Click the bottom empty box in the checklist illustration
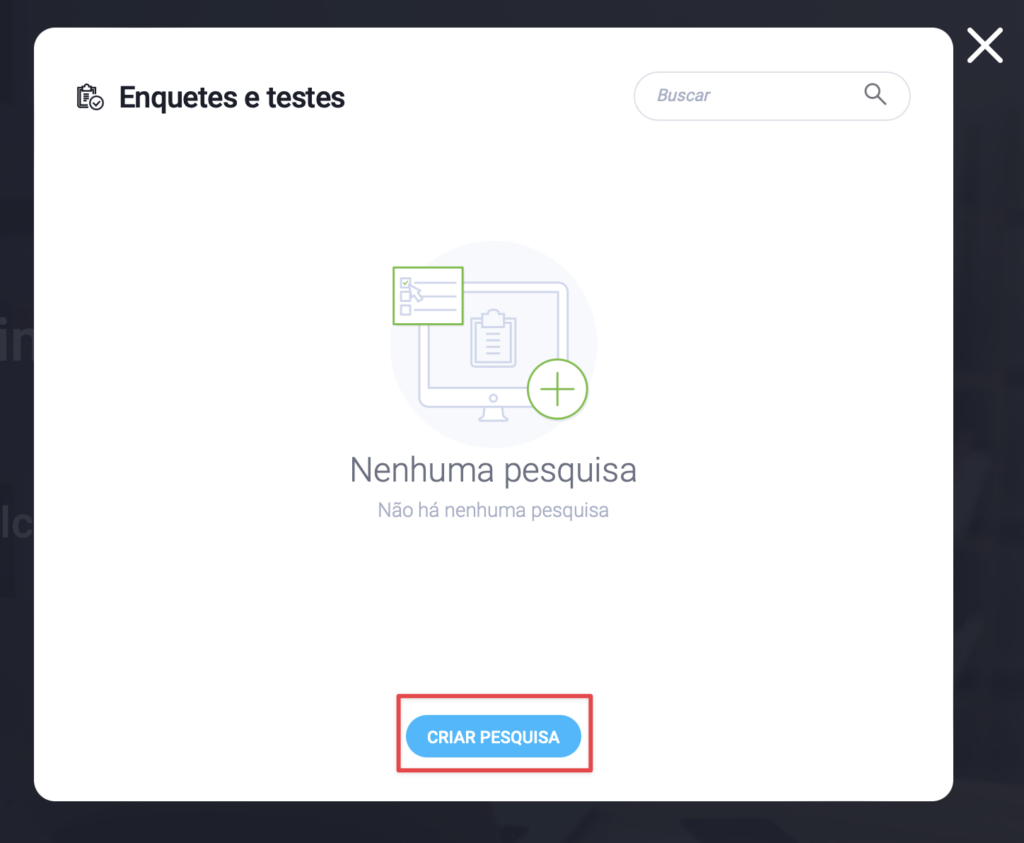The width and height of the screenshot is (1024, 843). click(406, 310)
